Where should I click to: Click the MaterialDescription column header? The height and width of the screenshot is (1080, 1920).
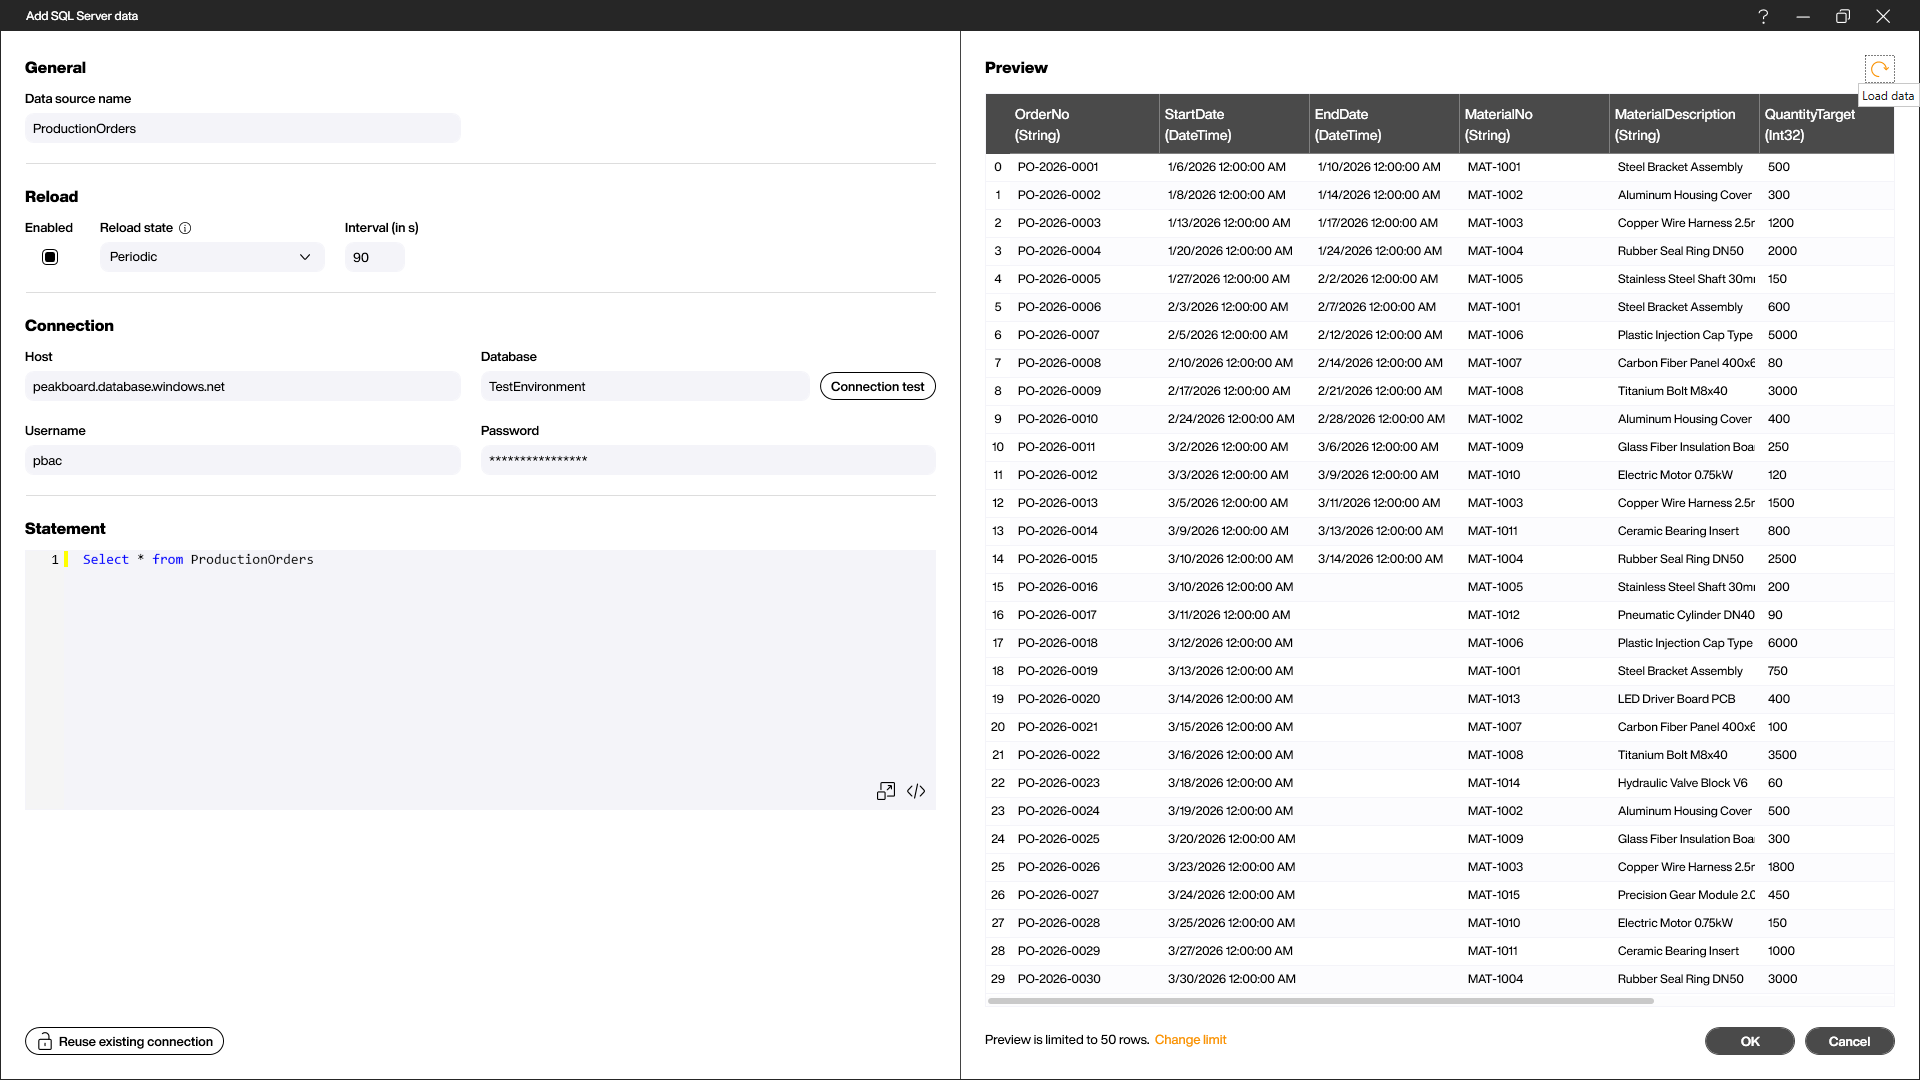coord(1684,124)
